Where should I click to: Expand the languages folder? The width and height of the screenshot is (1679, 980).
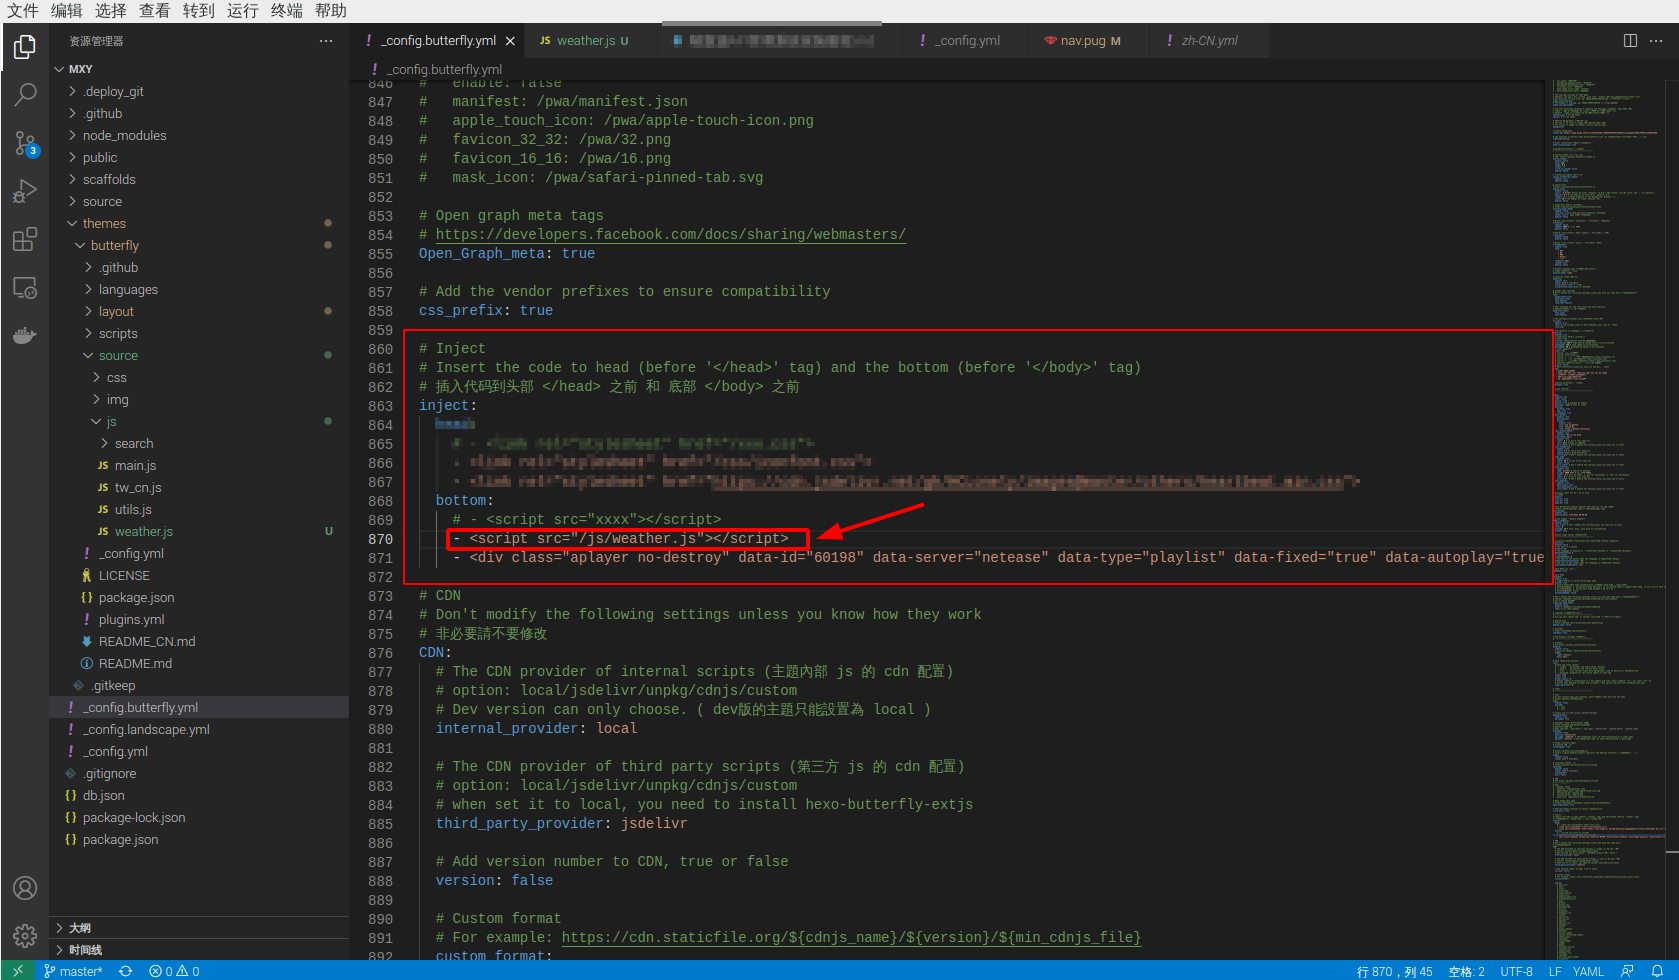coord(199,289)
